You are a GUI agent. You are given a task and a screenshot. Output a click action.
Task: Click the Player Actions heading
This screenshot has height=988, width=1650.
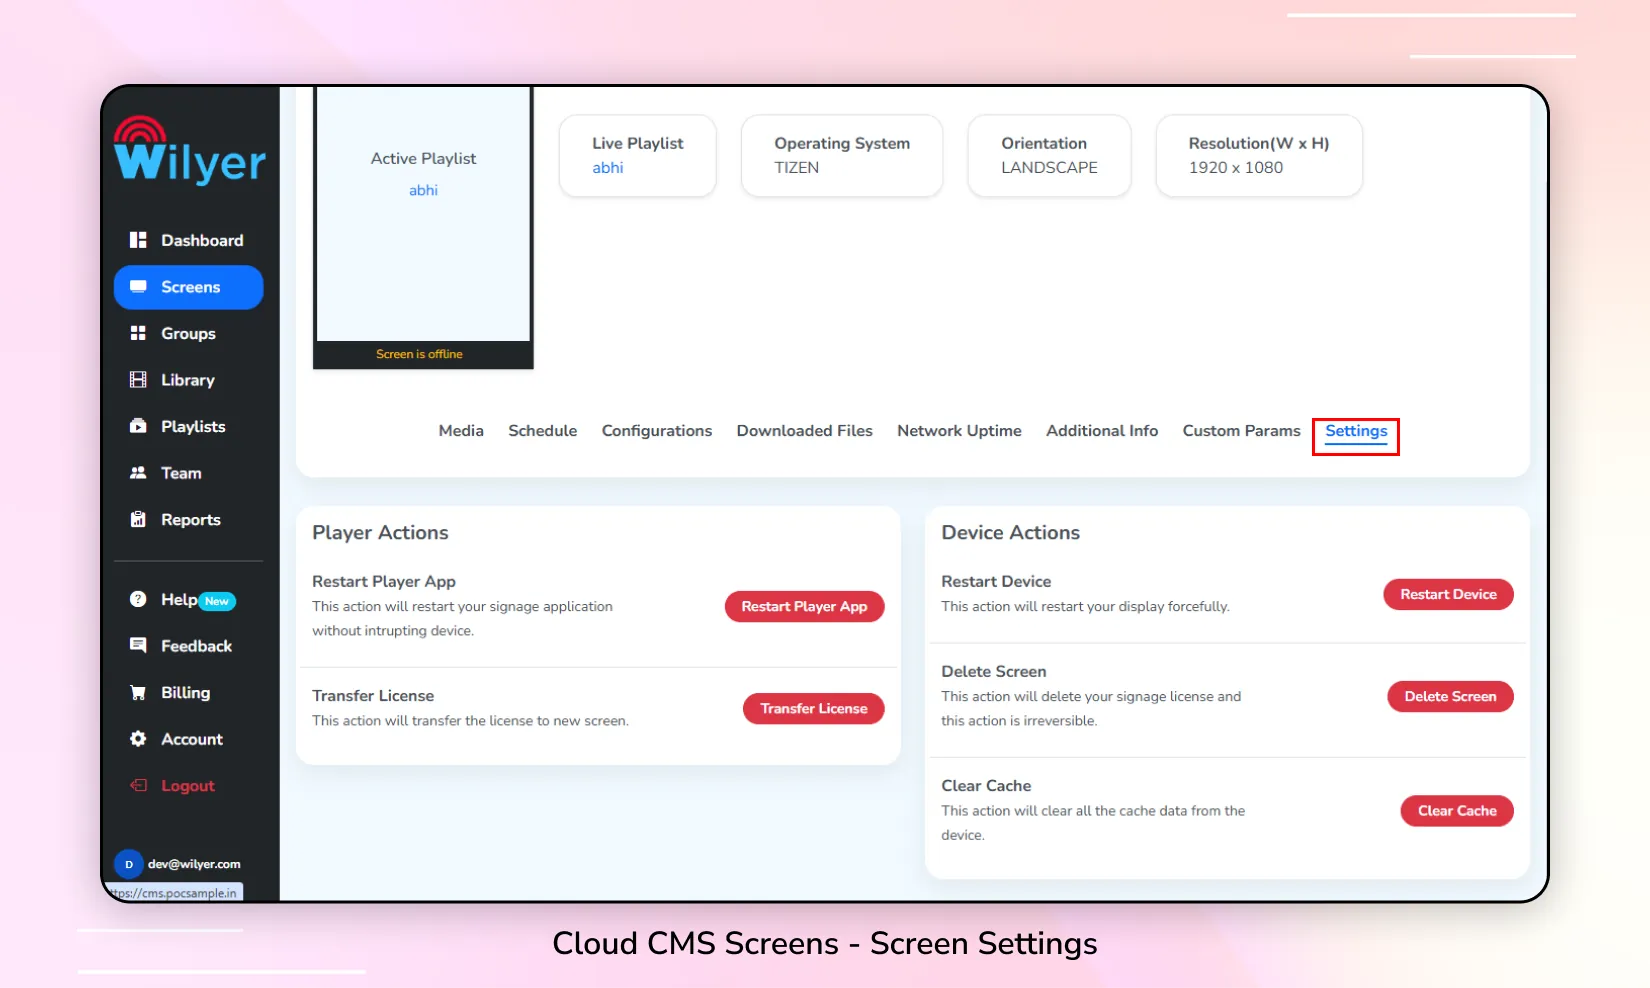380,532
